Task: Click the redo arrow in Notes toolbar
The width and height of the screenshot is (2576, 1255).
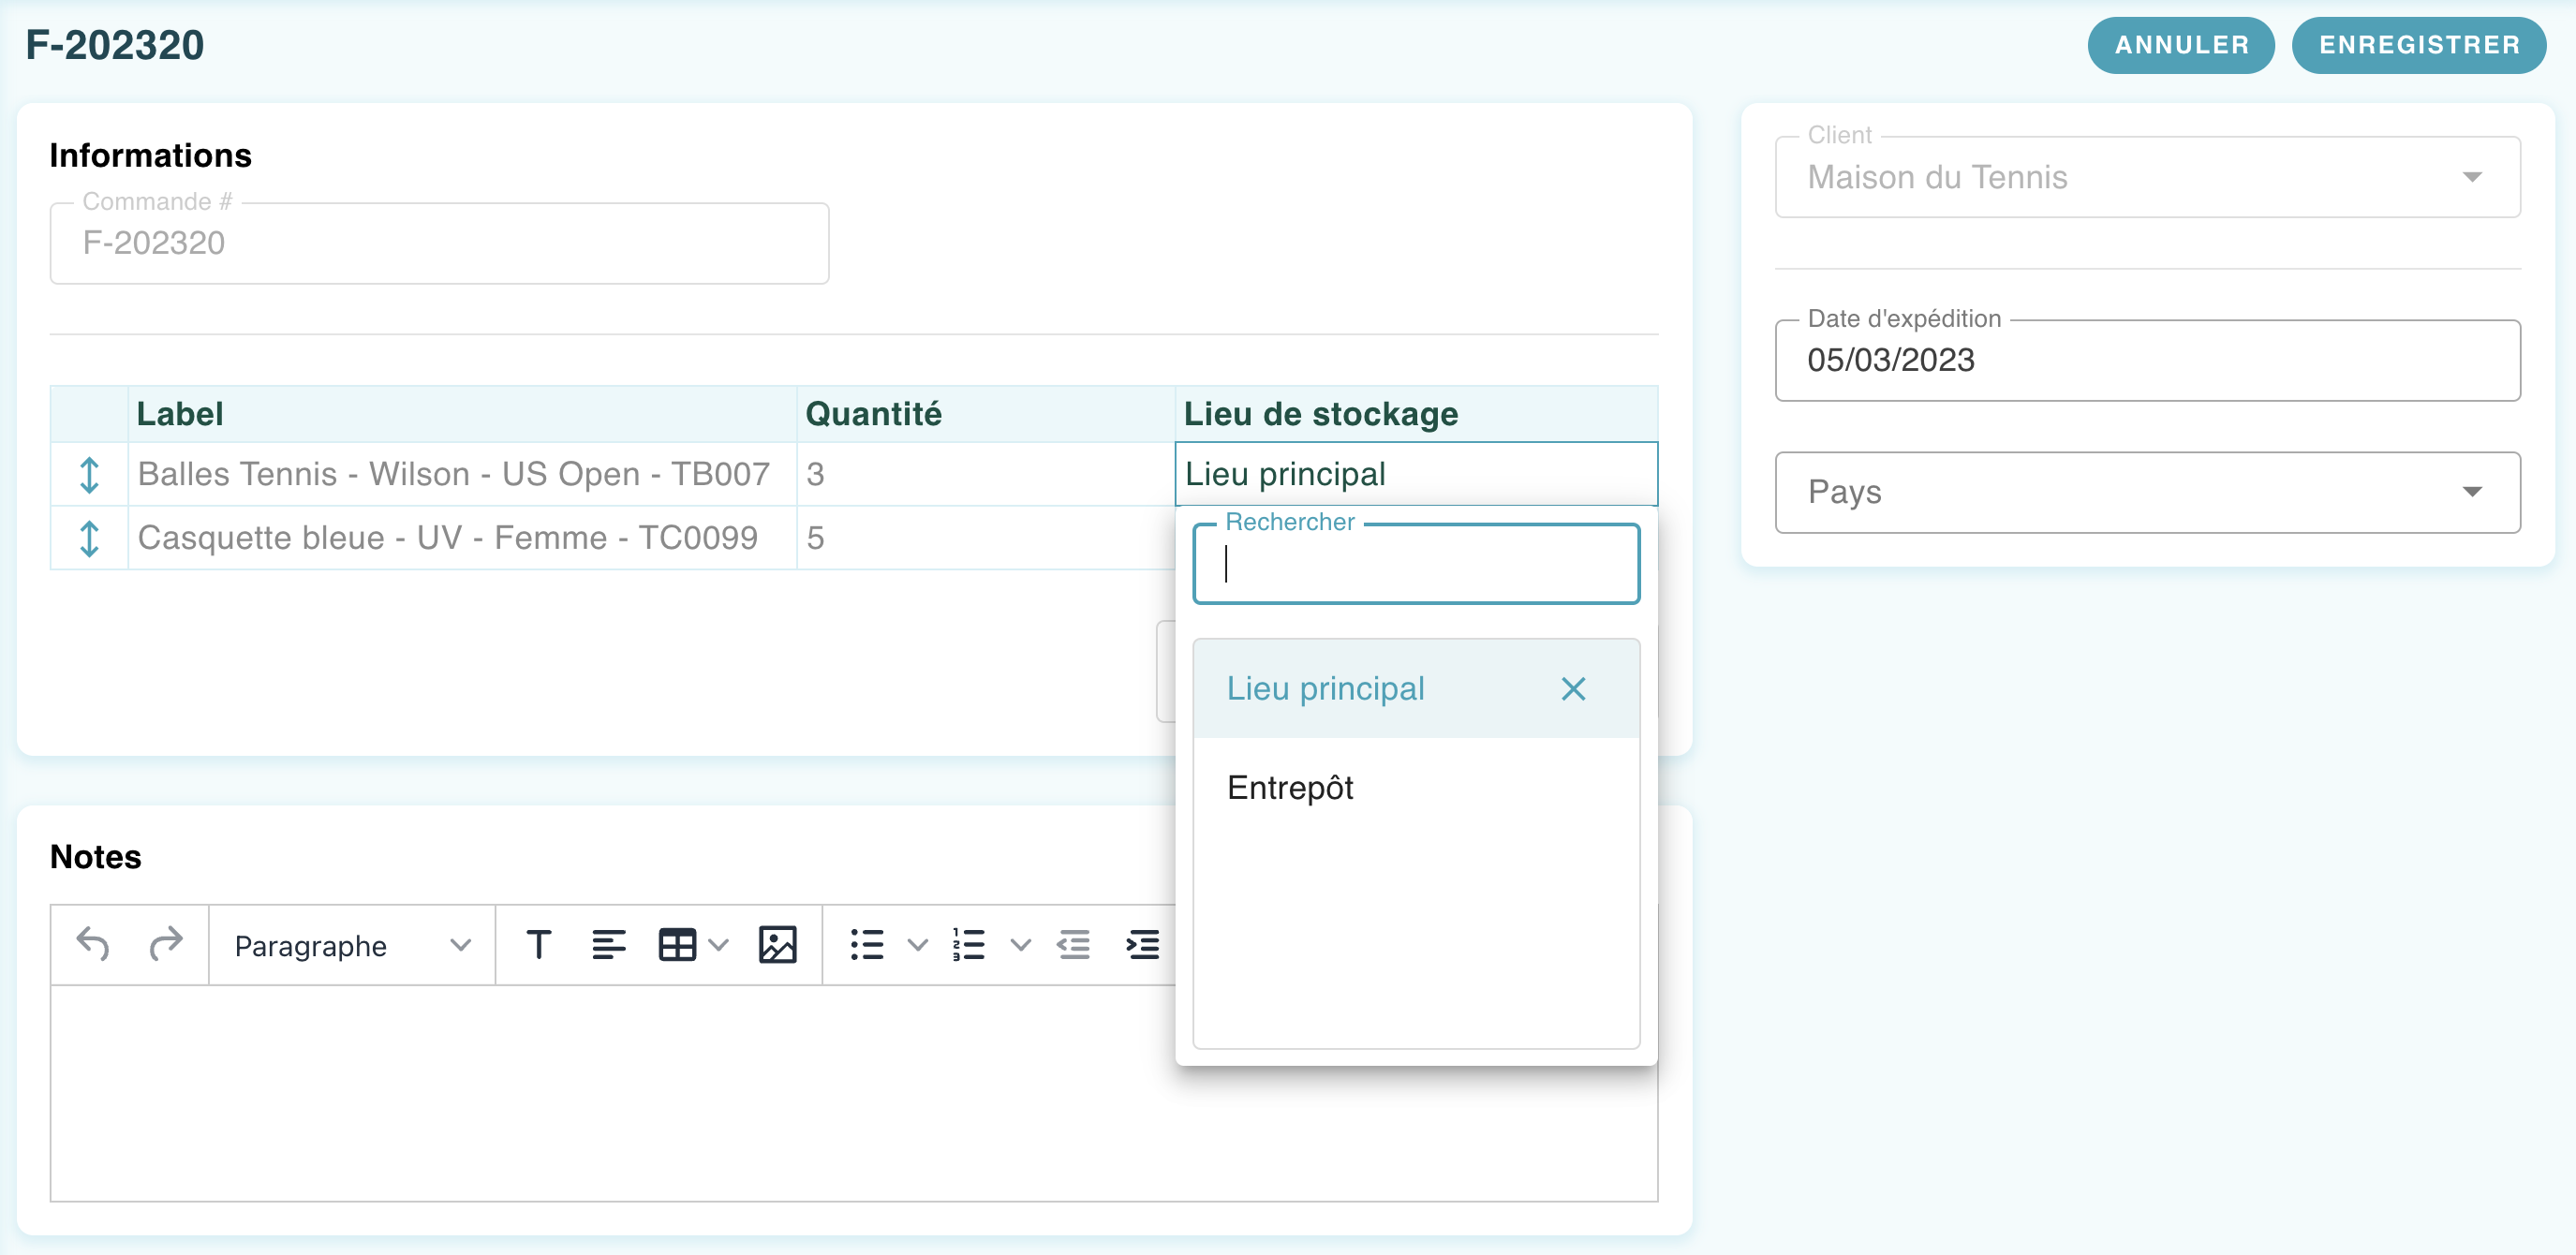Action: [x=166, y=944]
